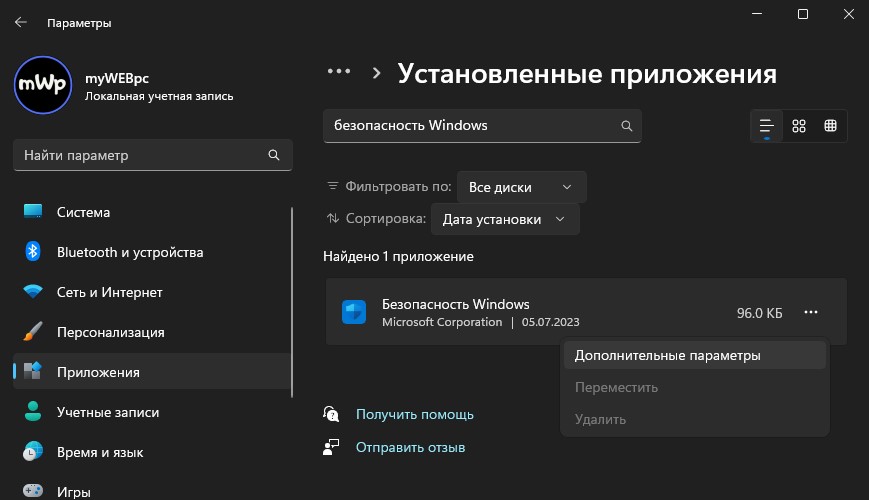Click the Получить помощь link
The height and width of the screenshot is (500, 869).
coord(415,414)
